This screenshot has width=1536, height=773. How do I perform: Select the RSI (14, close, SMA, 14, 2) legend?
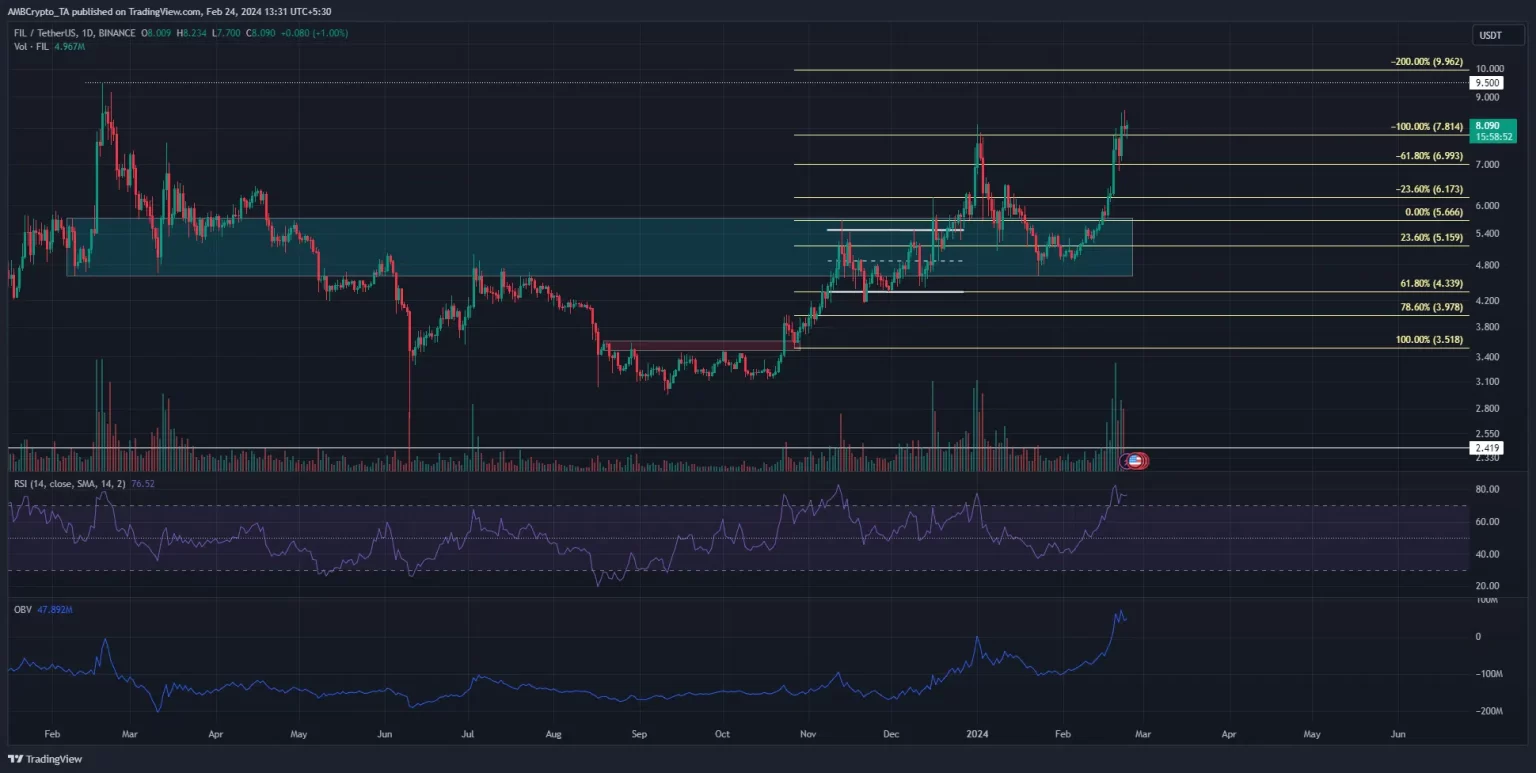coord(71,484)
